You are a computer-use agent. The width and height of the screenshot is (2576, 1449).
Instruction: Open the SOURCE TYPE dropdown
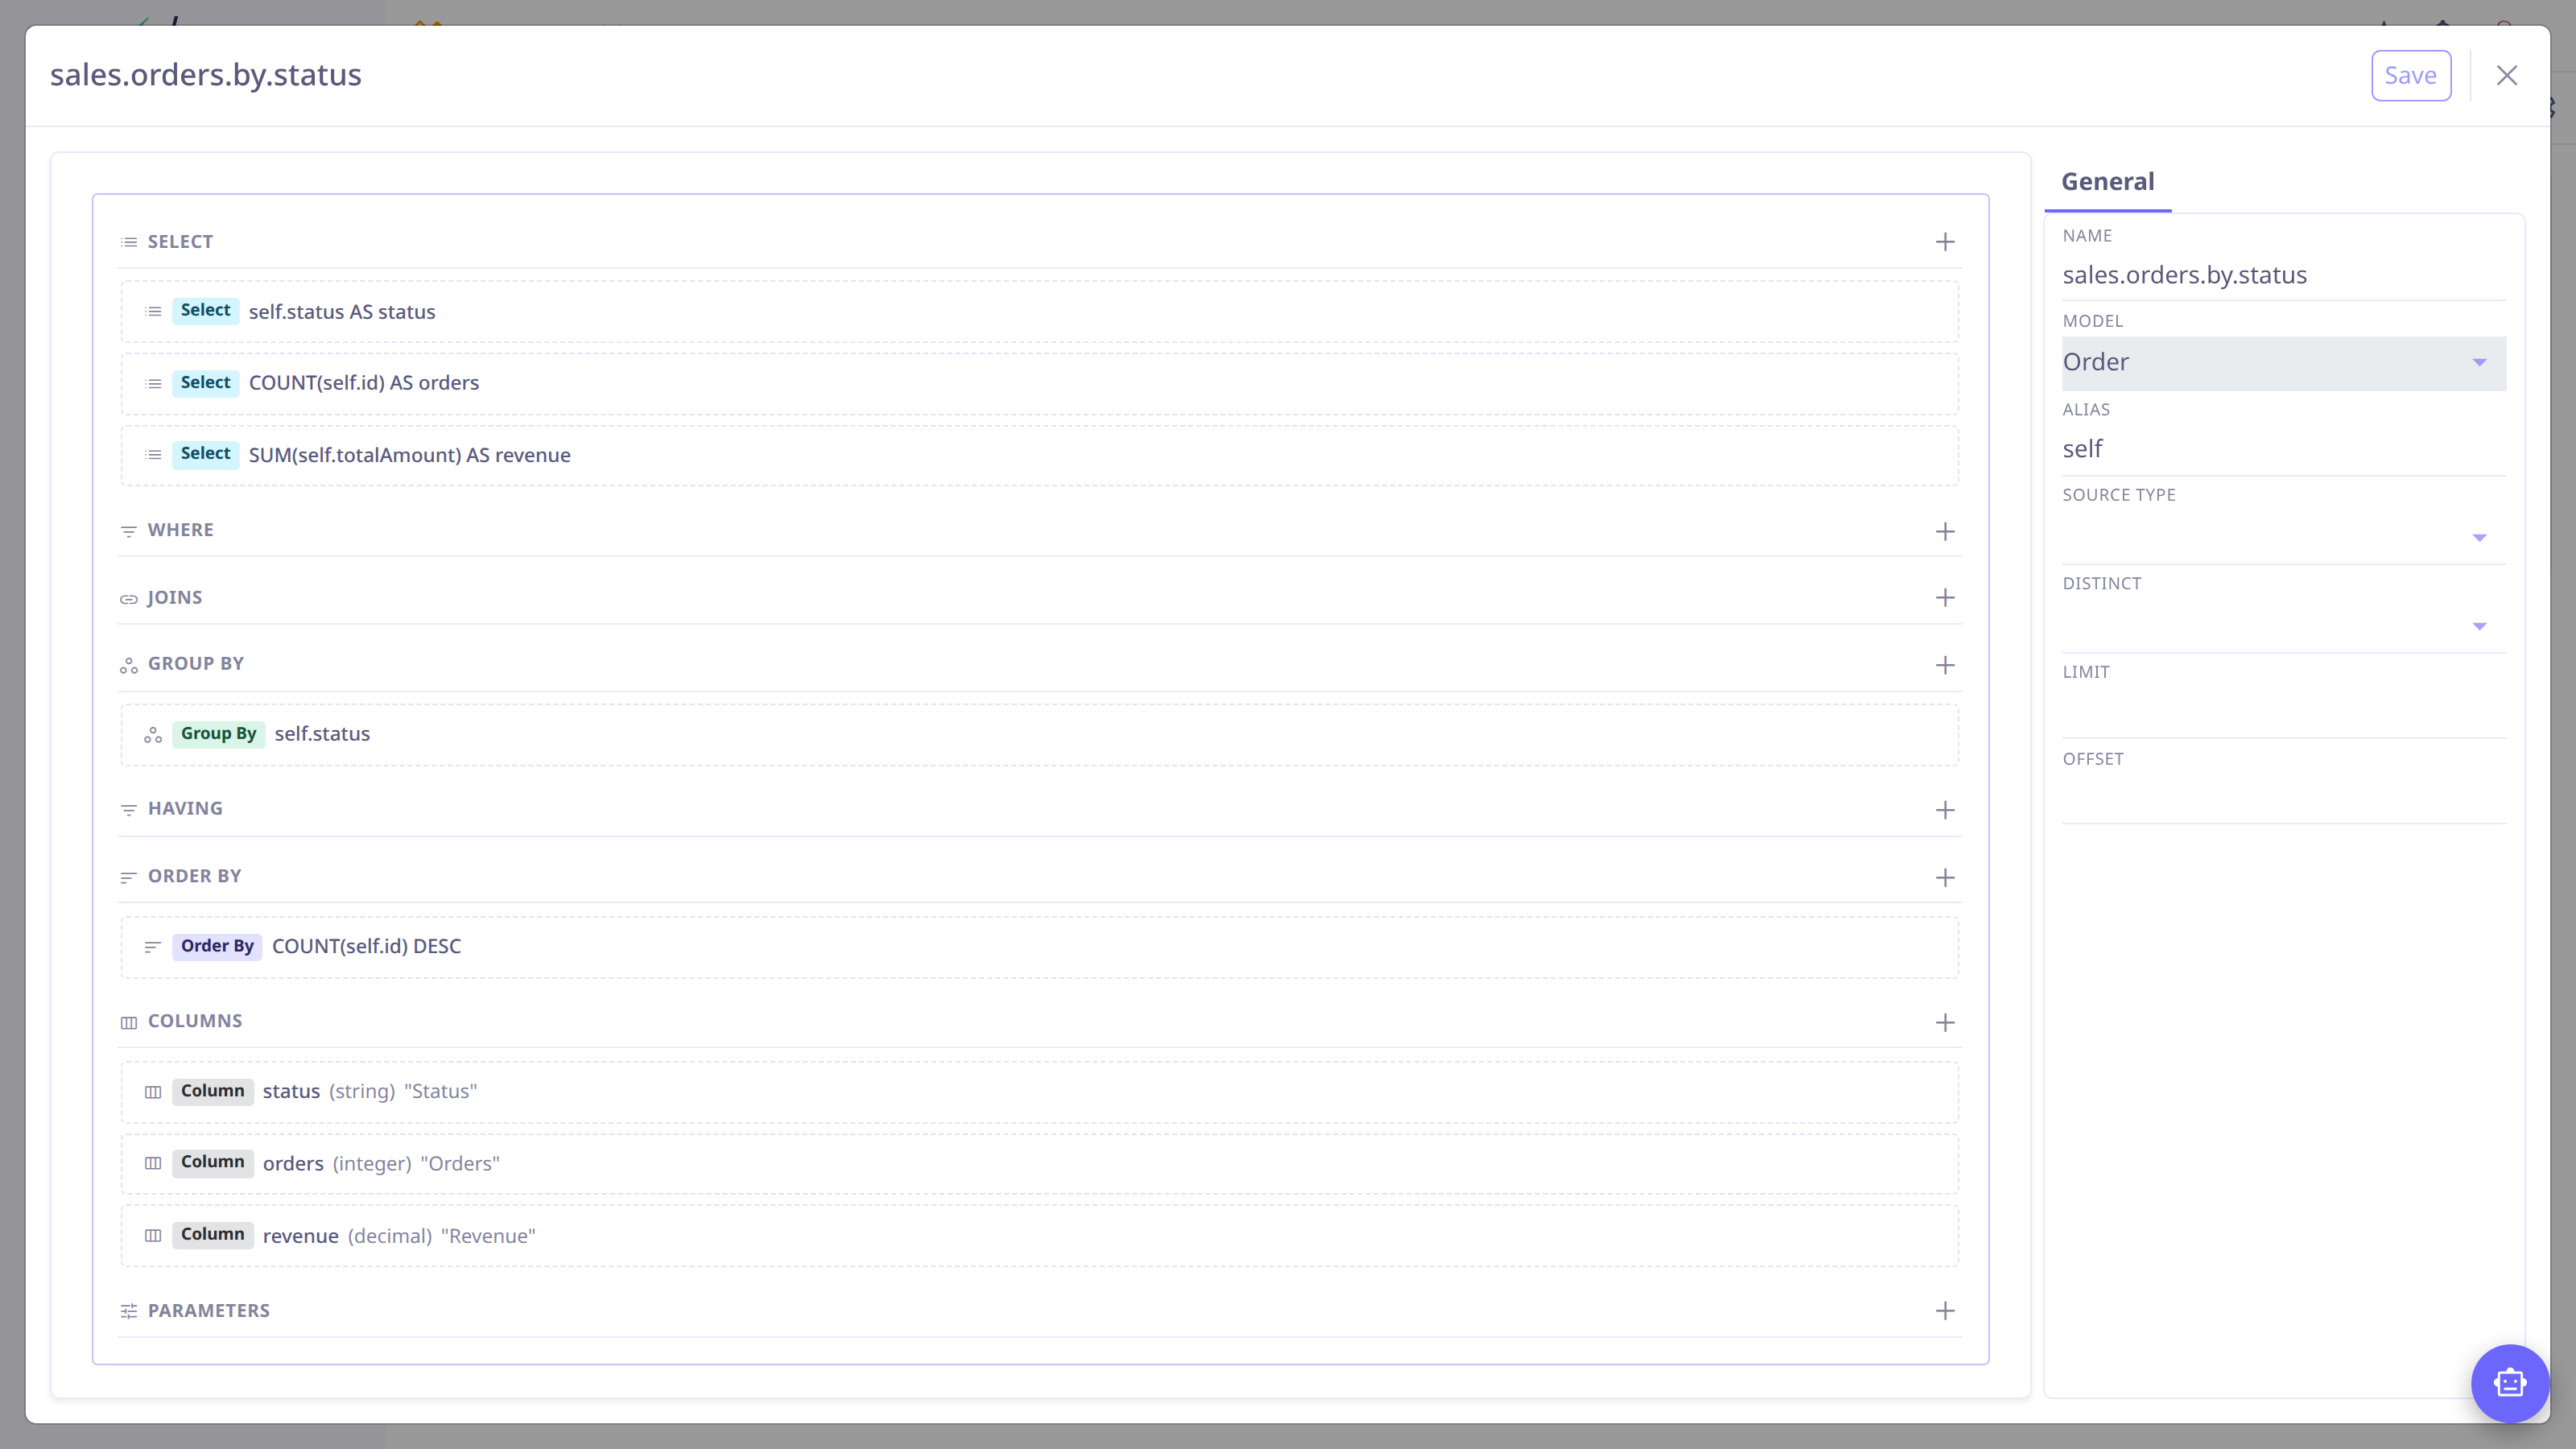point(2283,537)
